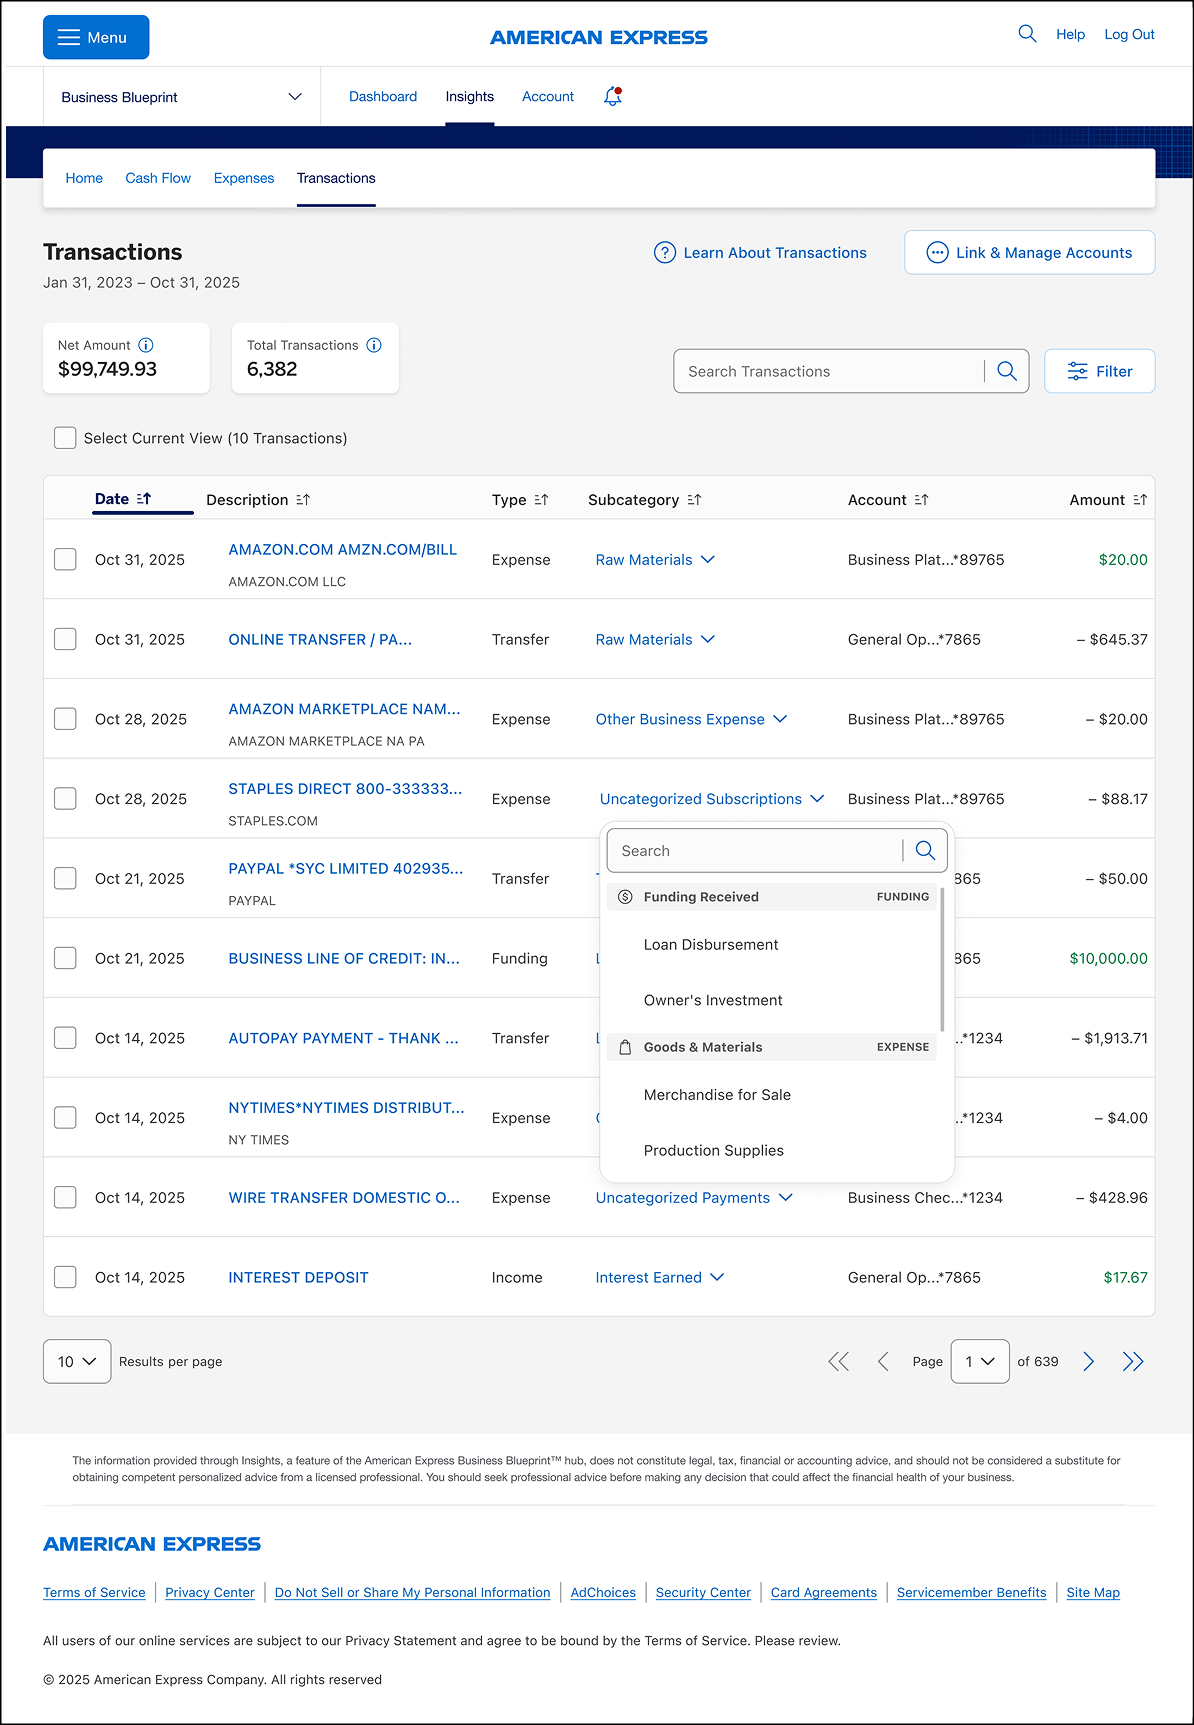
Task: Click subcategory popup search magnifier icon
Action: coord(925,850)
